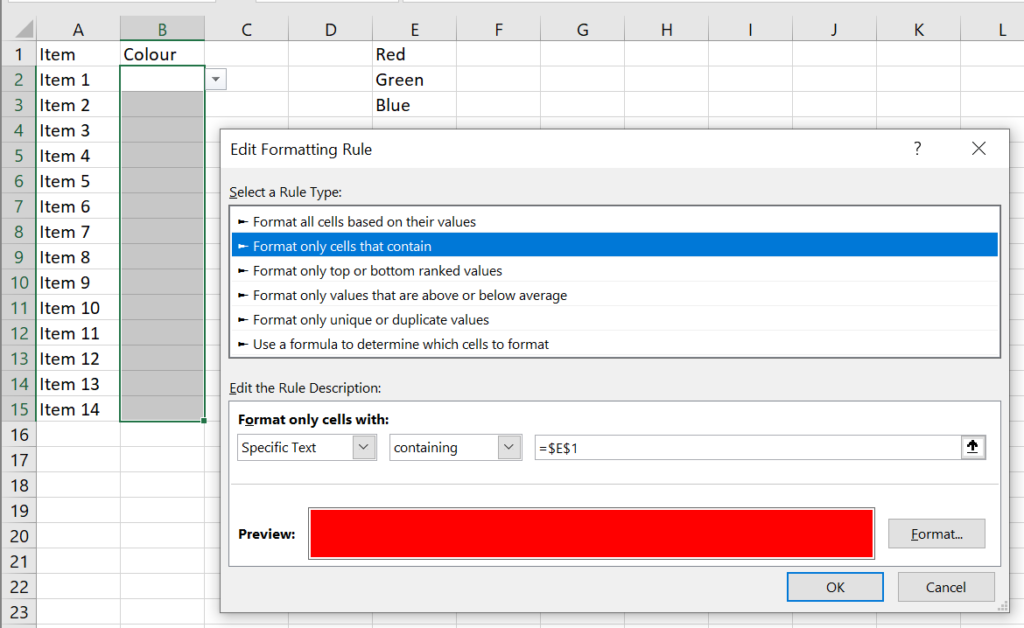Select cell E2 containing Green

tap(413, 80)
